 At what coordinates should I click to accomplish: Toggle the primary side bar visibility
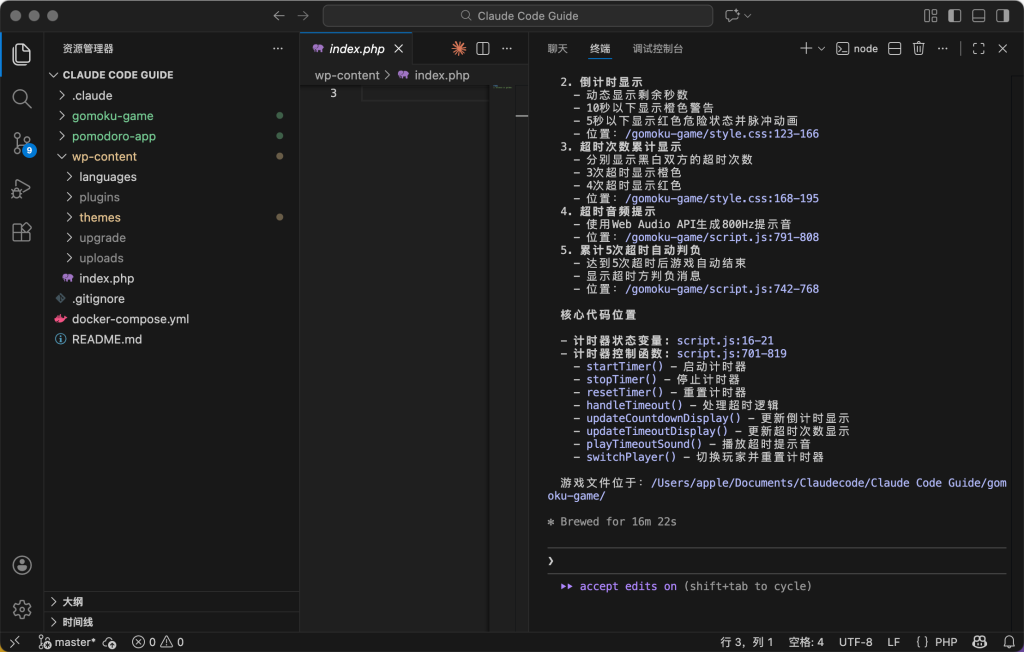click(x=954, y=16)
